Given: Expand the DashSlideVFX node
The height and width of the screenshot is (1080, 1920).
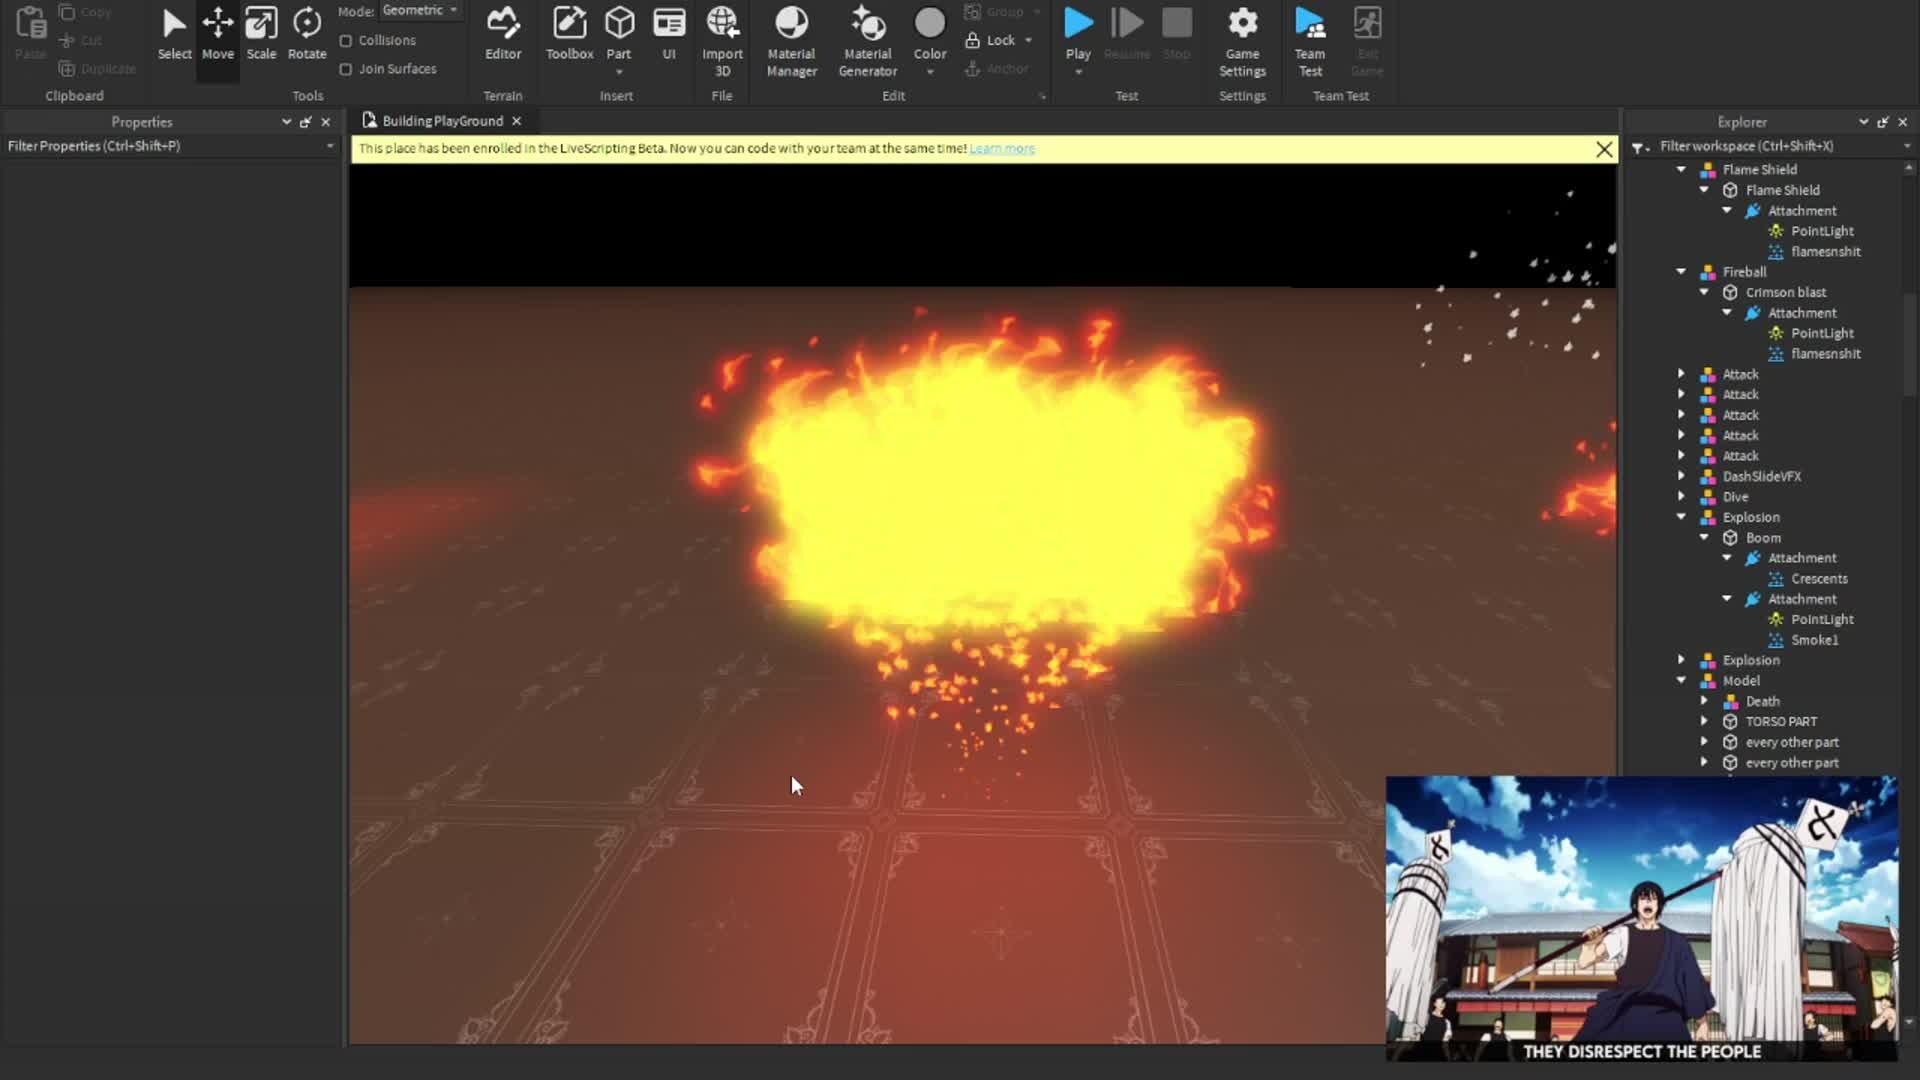Looking at the screenshot, I should coord(1681,476).
